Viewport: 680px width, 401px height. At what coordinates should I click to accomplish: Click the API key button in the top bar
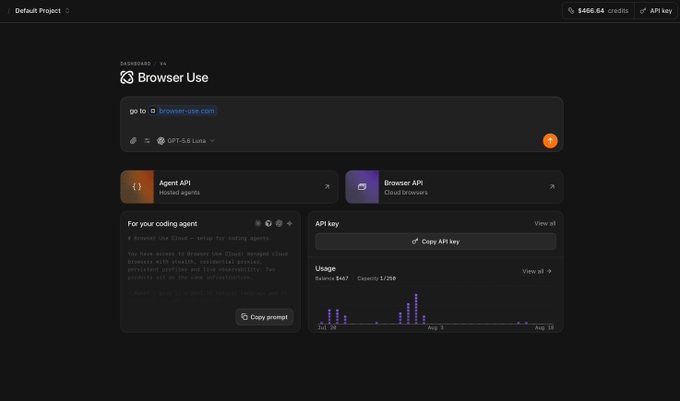[656, 11]
